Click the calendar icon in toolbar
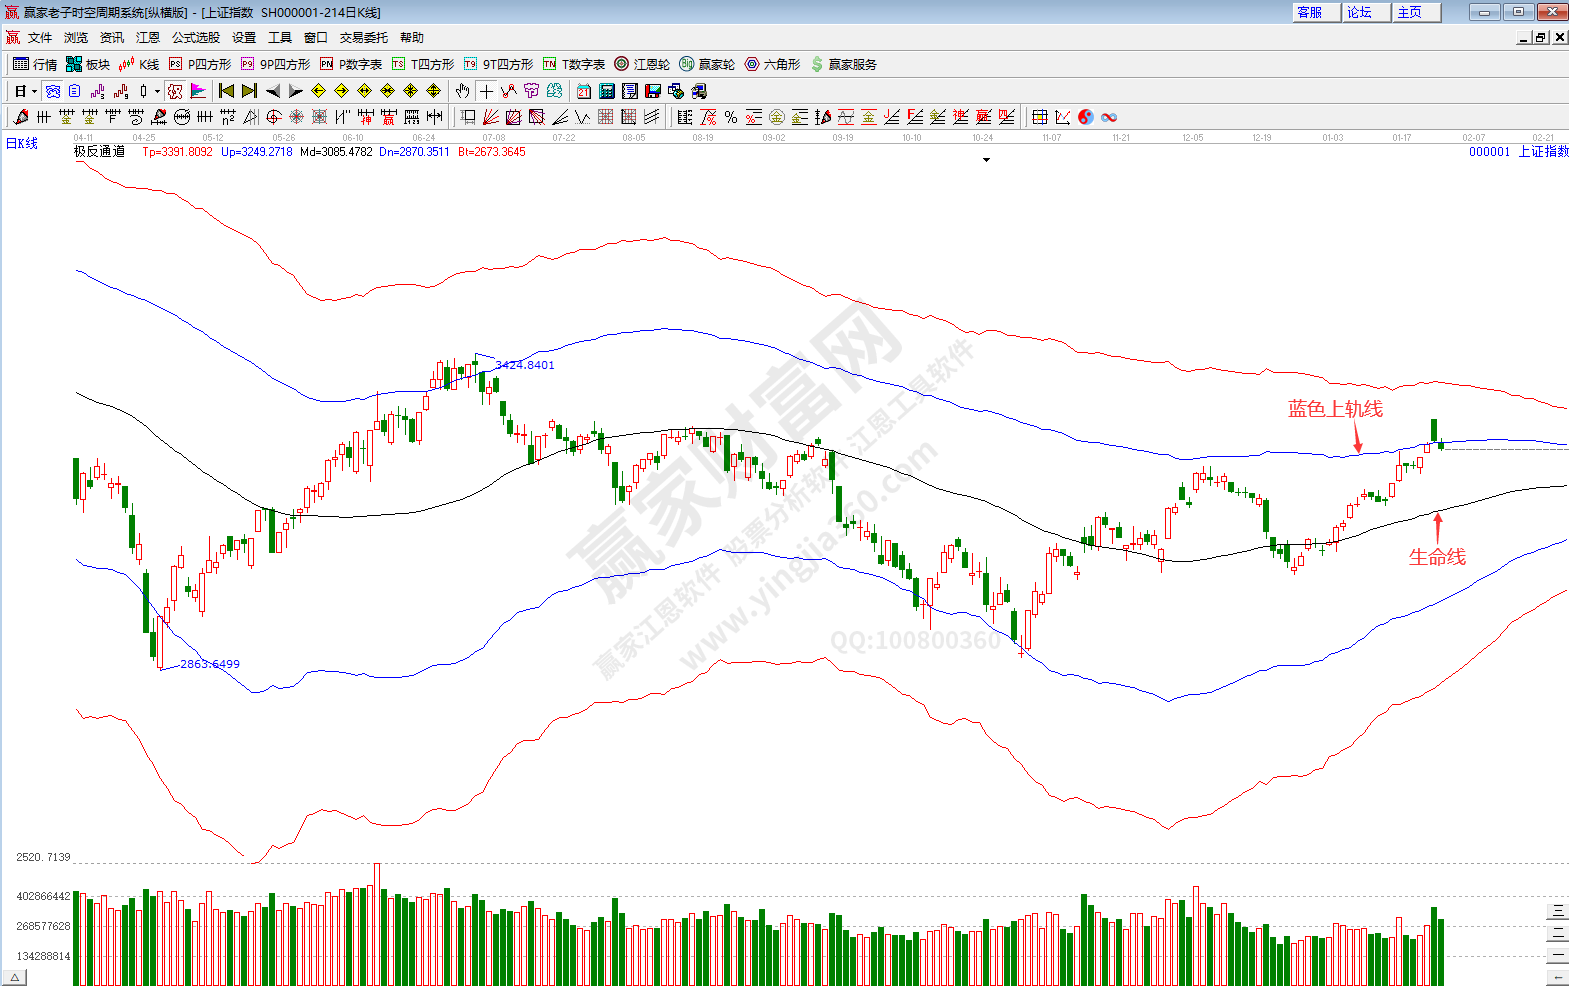This screenshot has width=1569, height=986. click(x=584, y=91)
